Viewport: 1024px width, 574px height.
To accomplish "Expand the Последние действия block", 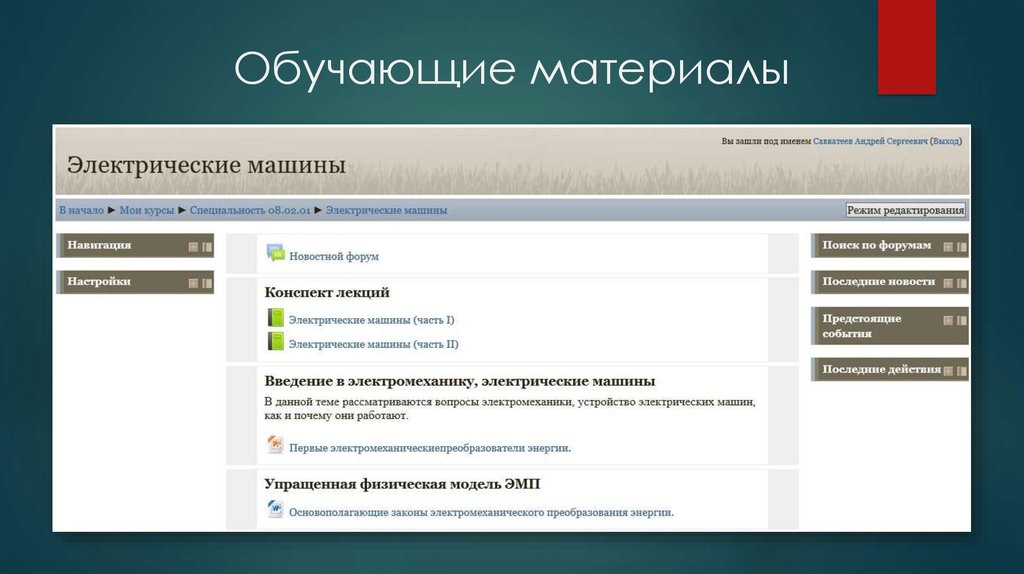I will pyautogui.click(x=948, y=371).
